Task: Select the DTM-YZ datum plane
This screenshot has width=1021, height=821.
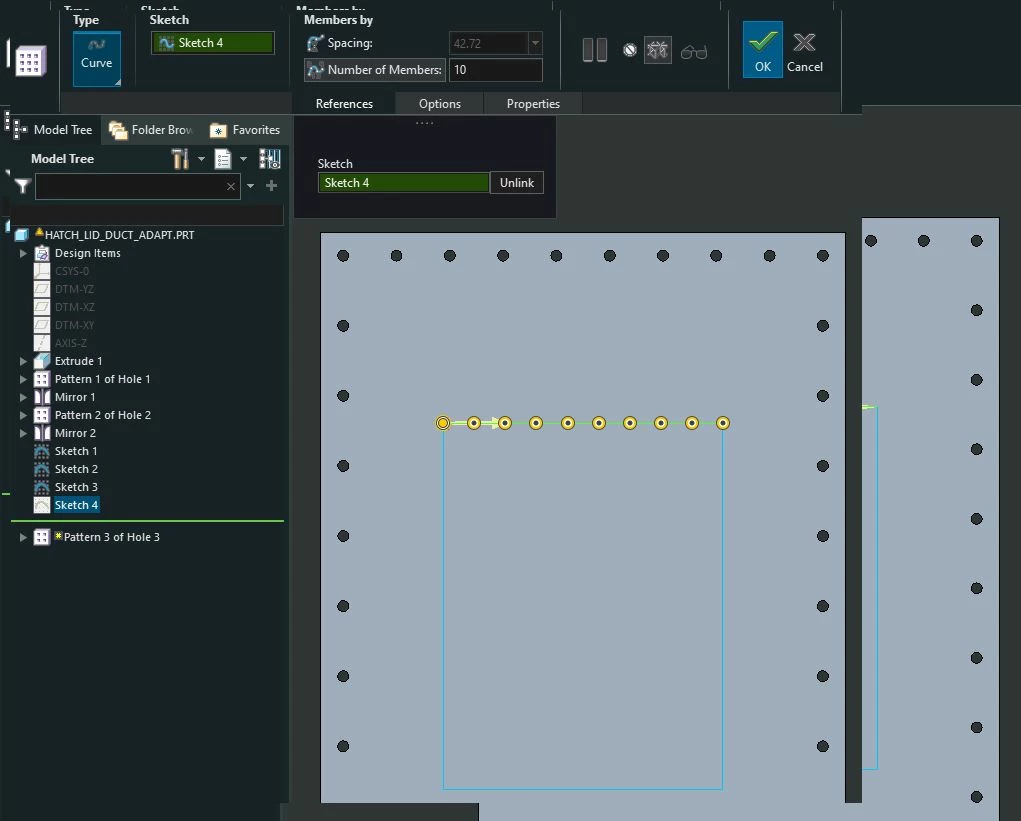Action: [x=74, y=289]
